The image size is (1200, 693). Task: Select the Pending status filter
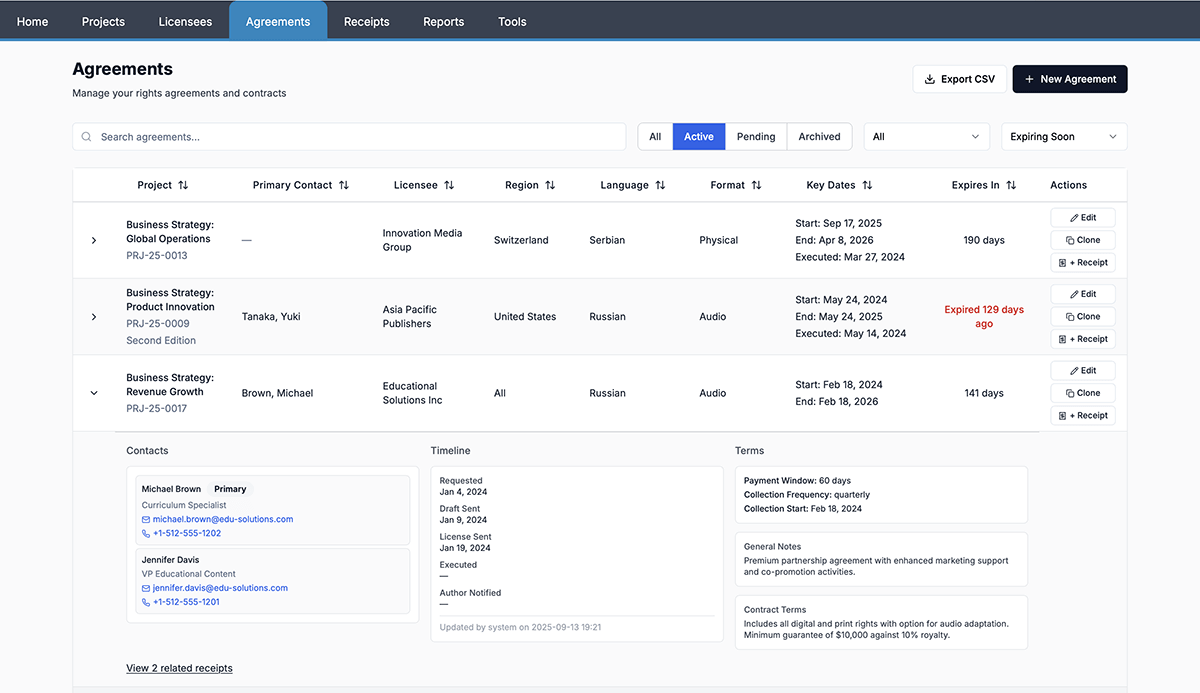pyautogui.click(x=755, y=136)
